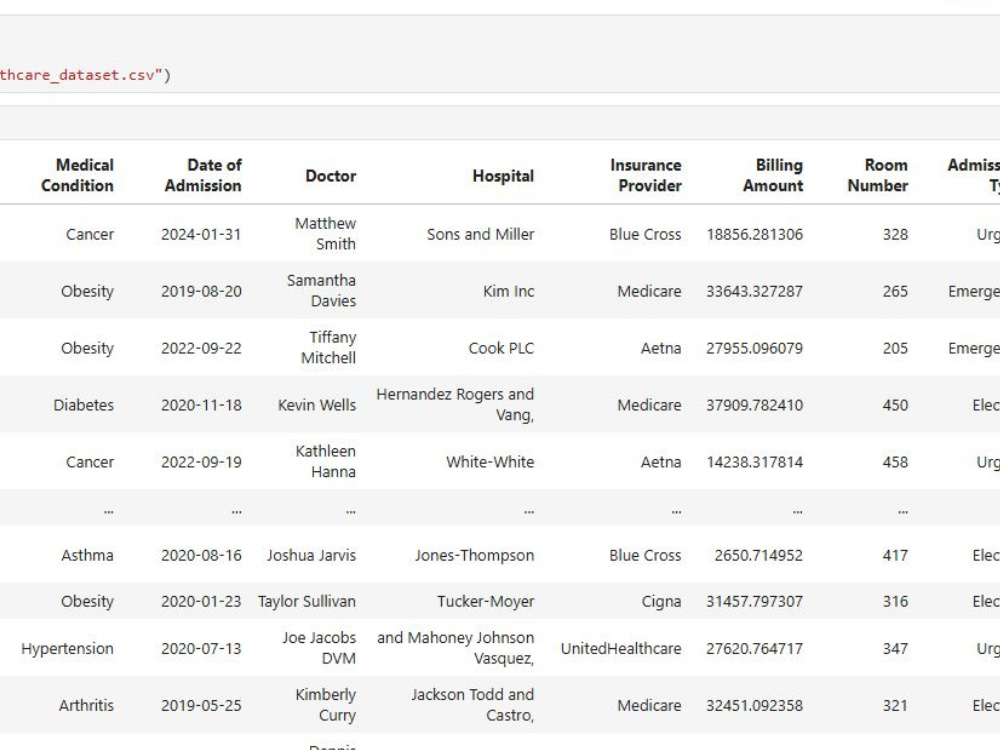Screen dimensions: 1000x750
Task: Click room number 205
Action: click(x=895, y=348)
